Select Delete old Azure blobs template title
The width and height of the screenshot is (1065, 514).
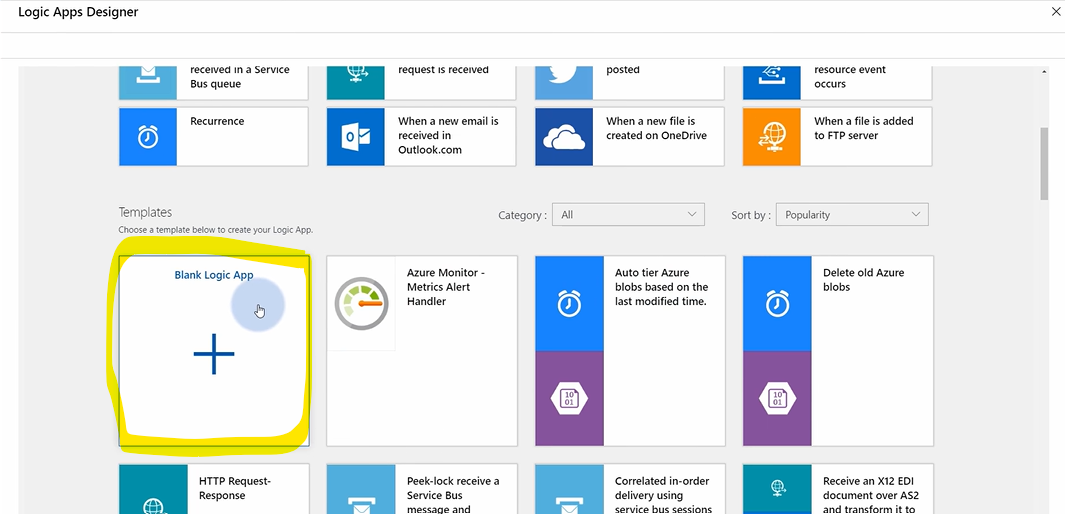click(863, 280)
